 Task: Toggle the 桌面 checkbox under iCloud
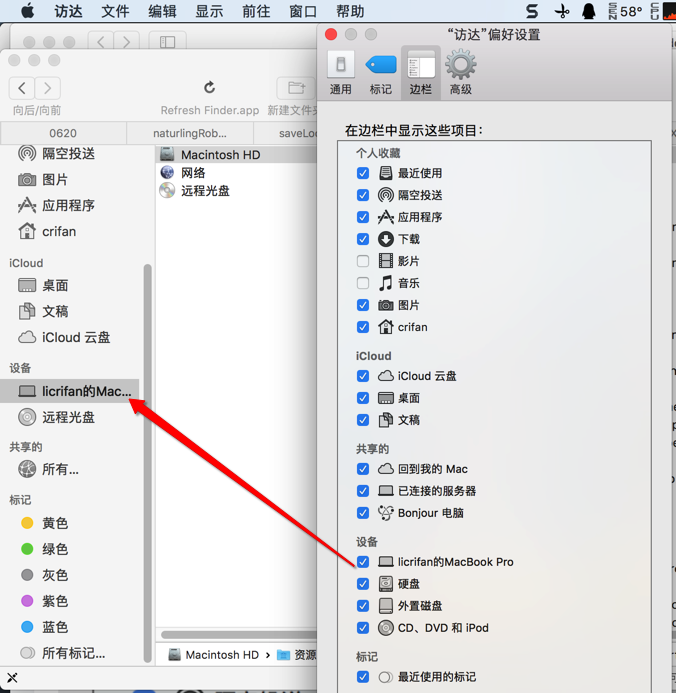pos(363,398)
